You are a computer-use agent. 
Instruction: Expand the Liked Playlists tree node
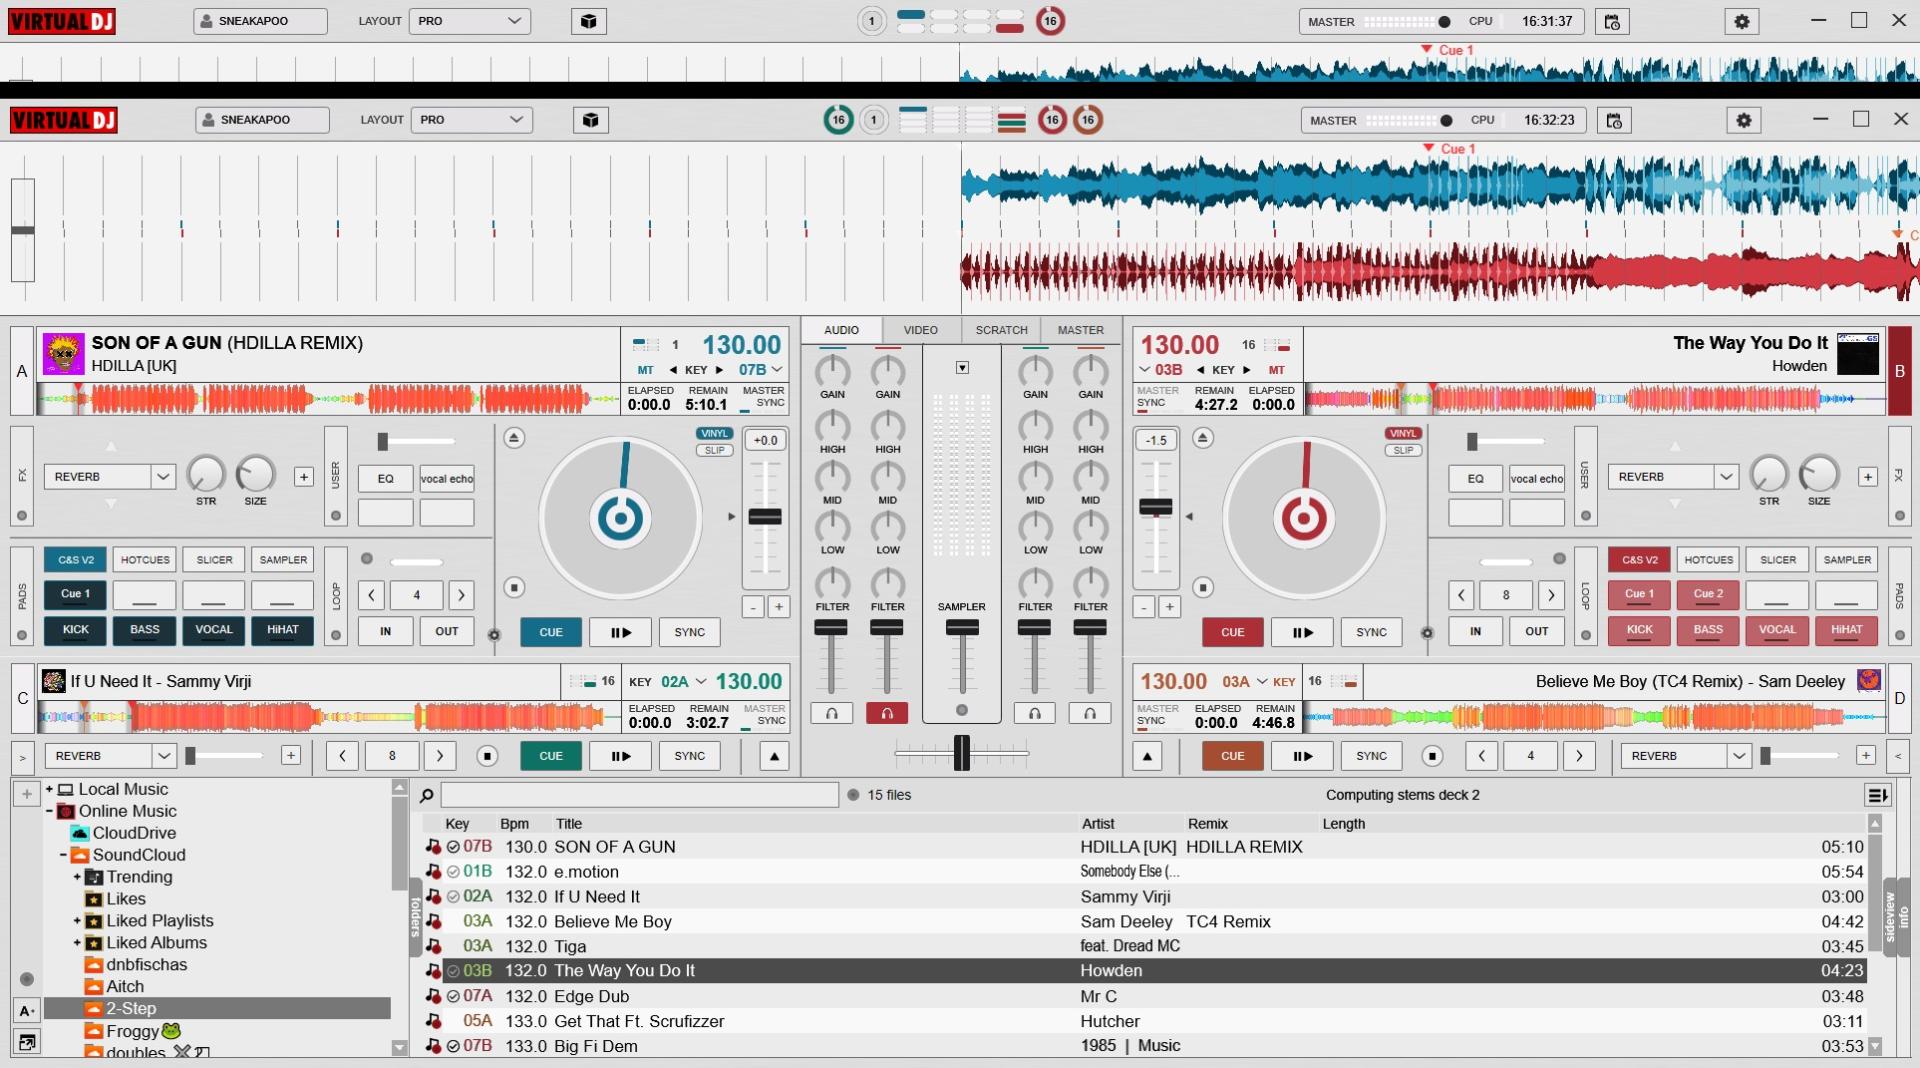point(77,921)
